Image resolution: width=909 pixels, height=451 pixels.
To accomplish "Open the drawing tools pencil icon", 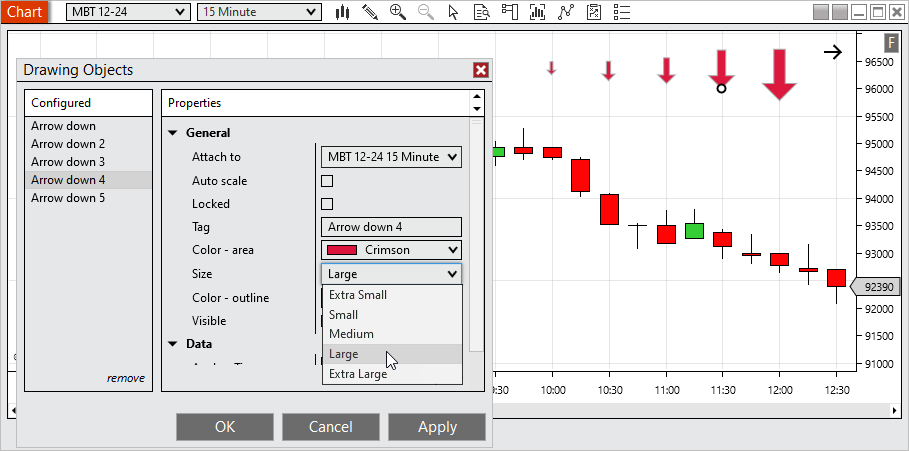I will click(x=370, y=12).
